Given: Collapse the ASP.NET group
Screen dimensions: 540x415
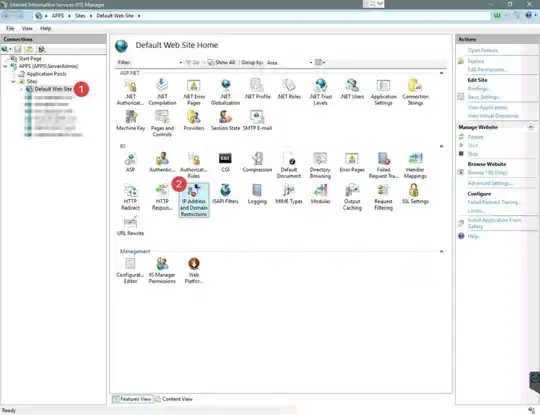Looking at the screenshot, I should pos(441,73).
